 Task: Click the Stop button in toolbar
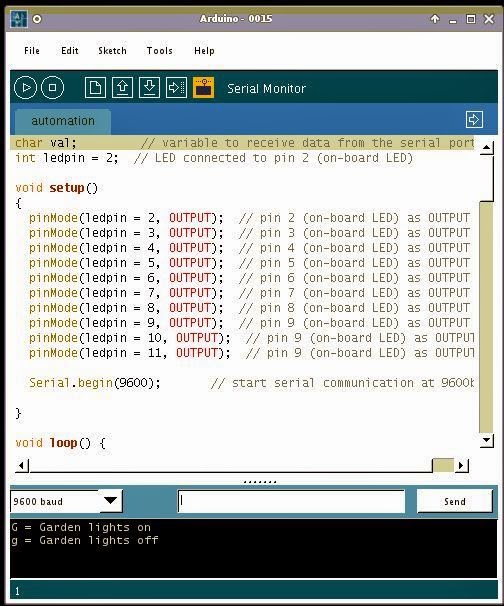pyautogui.click(x=52, y=88)
